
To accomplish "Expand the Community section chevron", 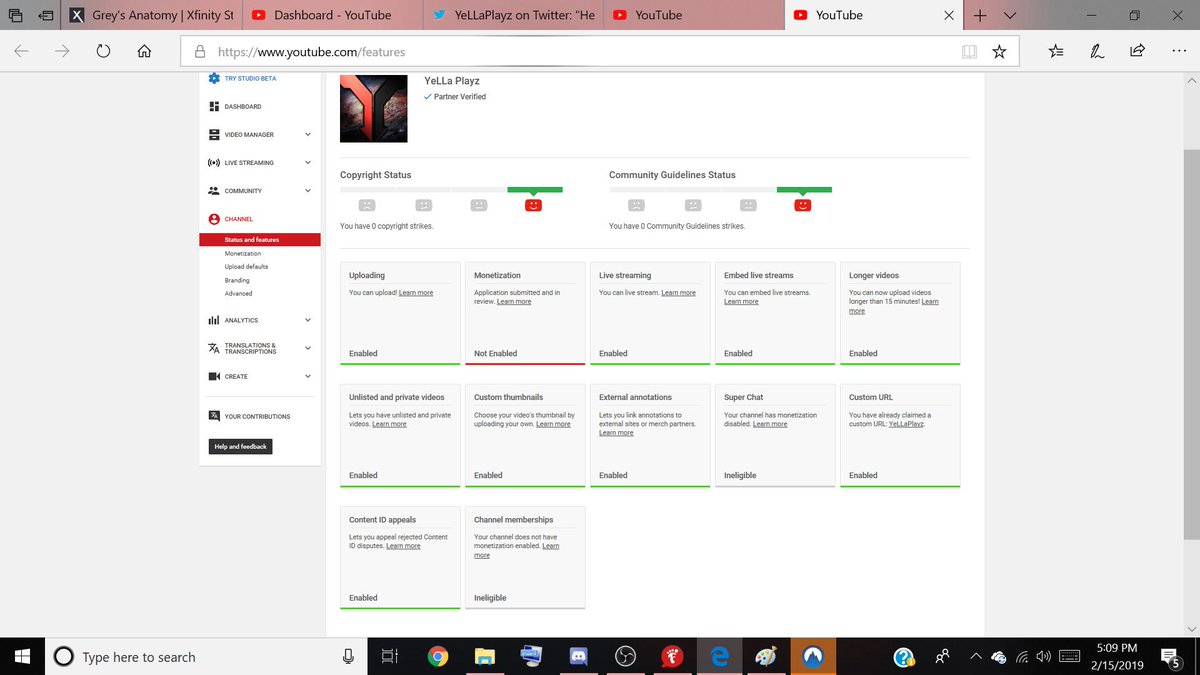I will pyautogui.click(x=308, y=190).
